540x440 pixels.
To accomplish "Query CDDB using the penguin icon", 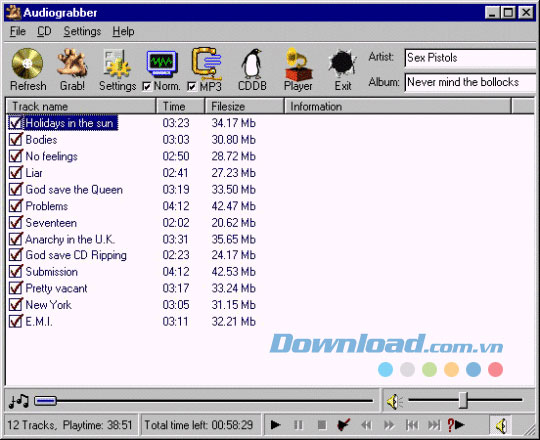I will 252,64.
